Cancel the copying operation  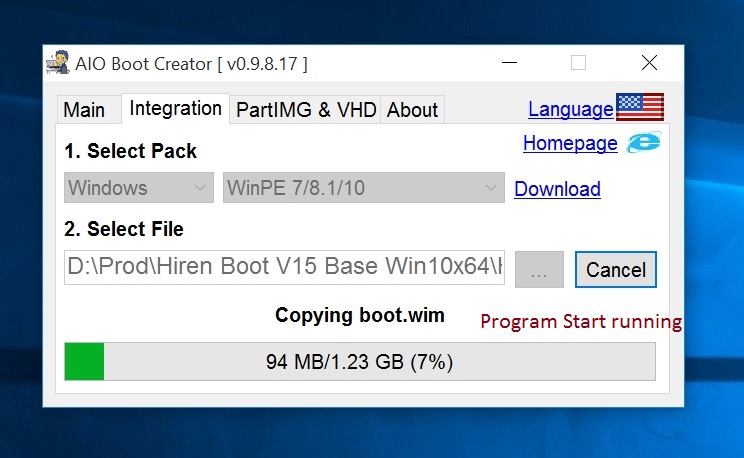click(x=616, y=270)
